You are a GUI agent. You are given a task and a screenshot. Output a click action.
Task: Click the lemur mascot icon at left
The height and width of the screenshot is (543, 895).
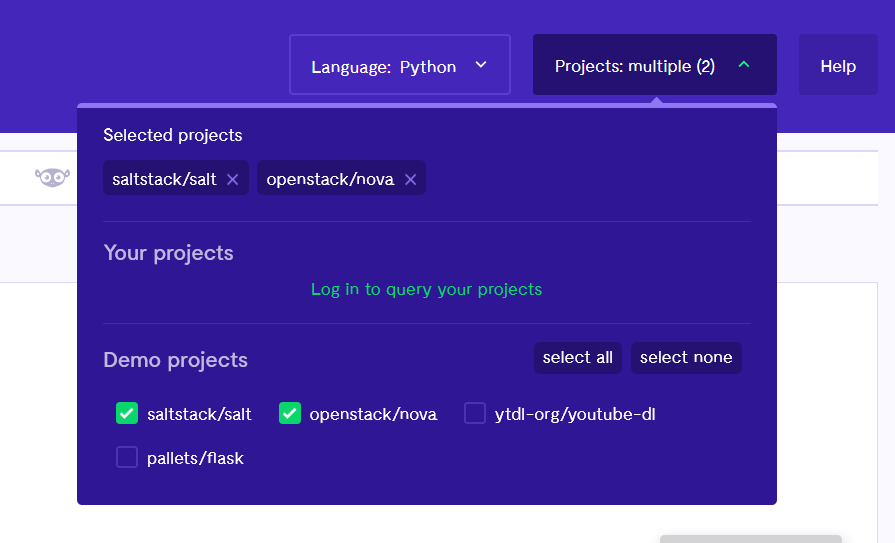[53, 178]
